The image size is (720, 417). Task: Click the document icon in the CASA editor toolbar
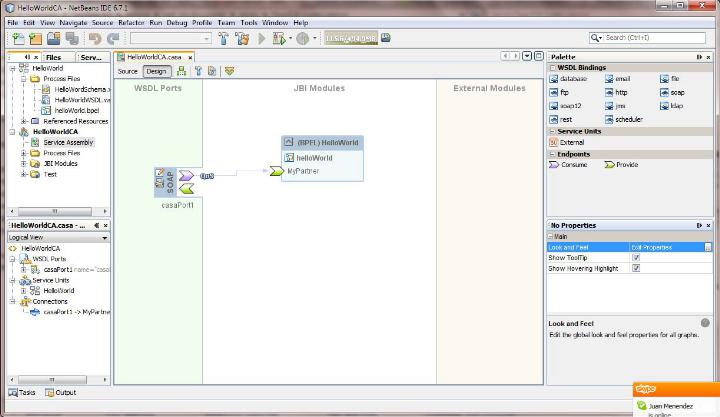[212, 71]
